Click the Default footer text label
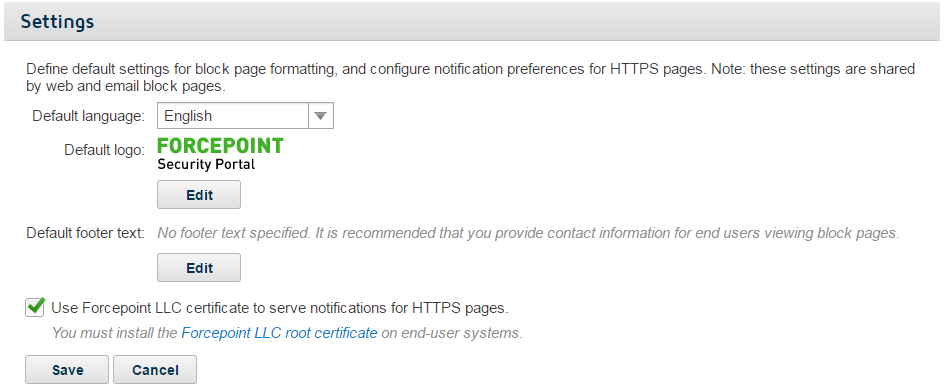The width and height of the screenshot is (944, 390). tap(85, 233)
